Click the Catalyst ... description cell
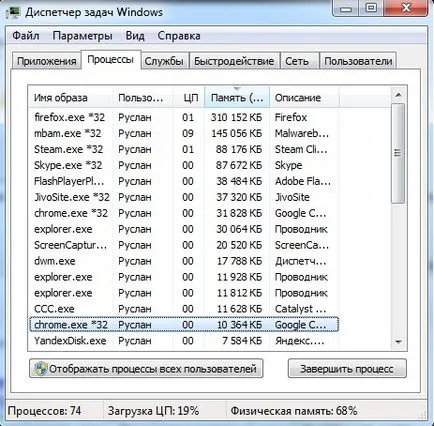The image size is (434, 426). point(300,309)
